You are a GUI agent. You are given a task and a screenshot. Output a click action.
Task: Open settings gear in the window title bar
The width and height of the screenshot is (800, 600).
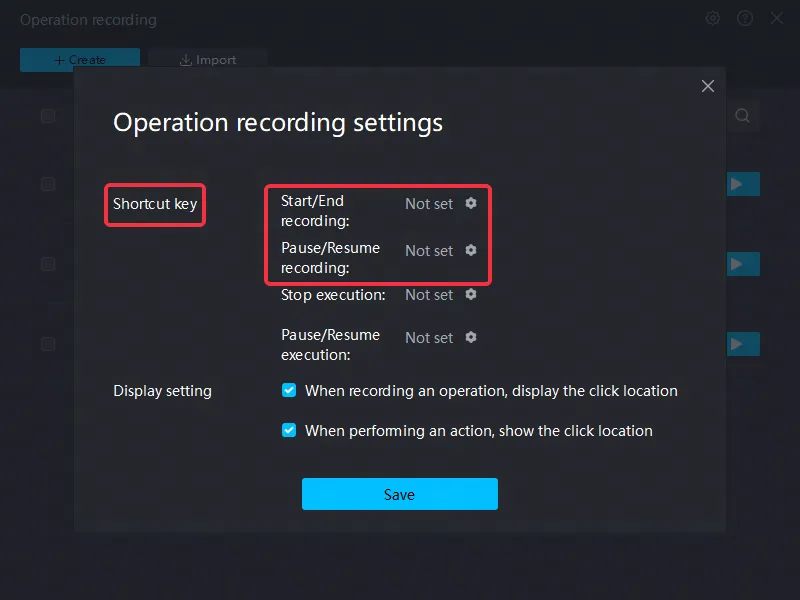click(713, 19)
